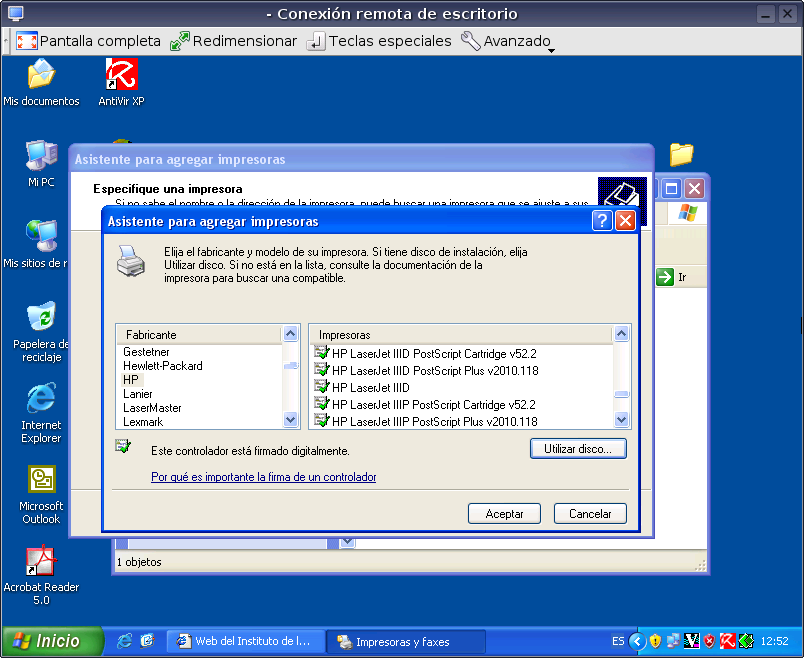Minimize the remote desktop connection window
The width and height of the screenshot is (804, 658).
click(x=766, y=14)
